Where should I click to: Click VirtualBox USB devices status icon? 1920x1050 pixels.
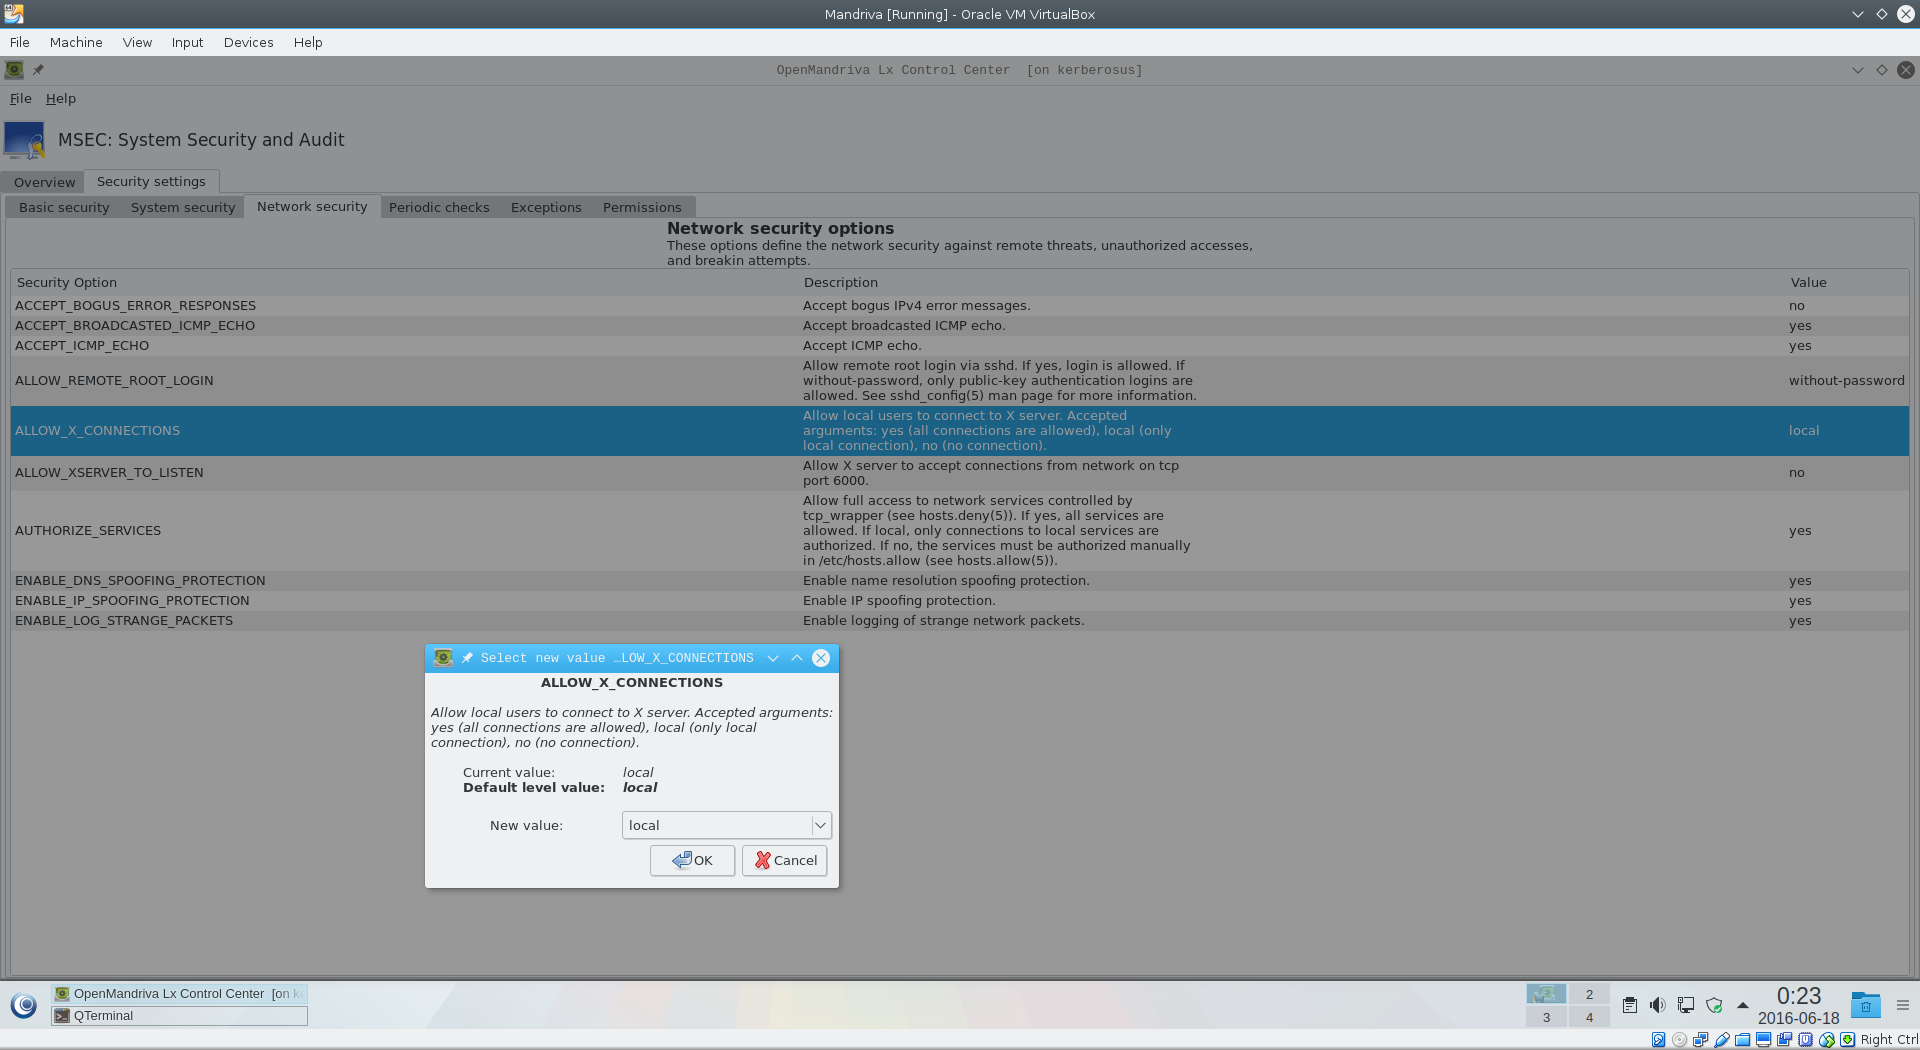[x=1721, y=1040]
